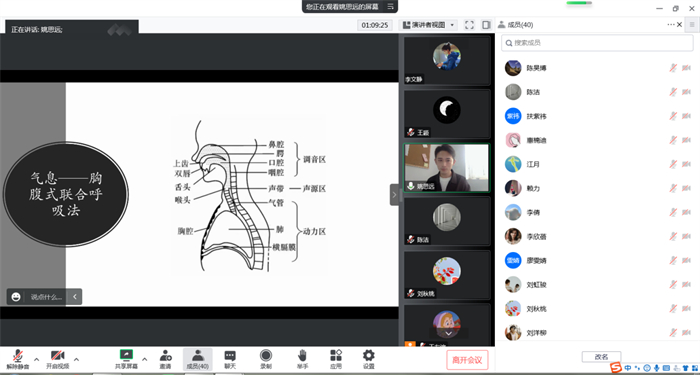Expand more video thumbnails down chevron

(449, 333)
